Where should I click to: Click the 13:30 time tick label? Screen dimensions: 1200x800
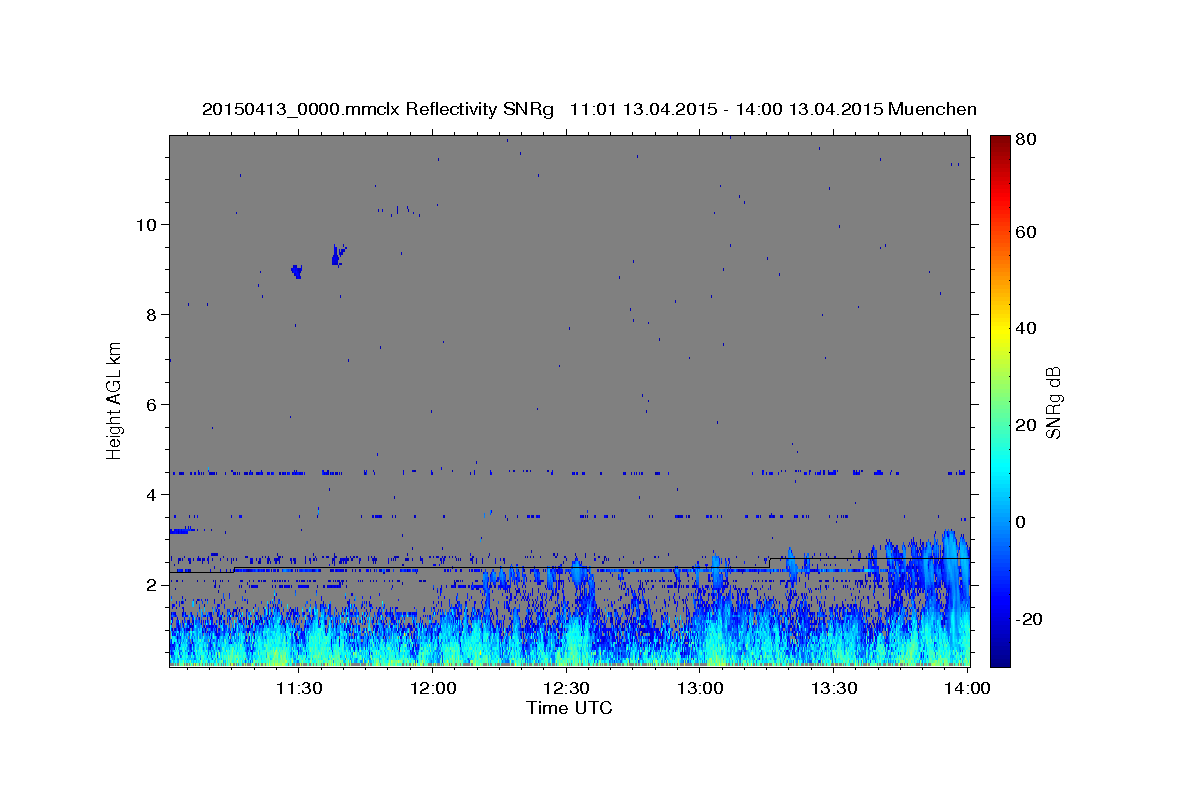[834, 689]
